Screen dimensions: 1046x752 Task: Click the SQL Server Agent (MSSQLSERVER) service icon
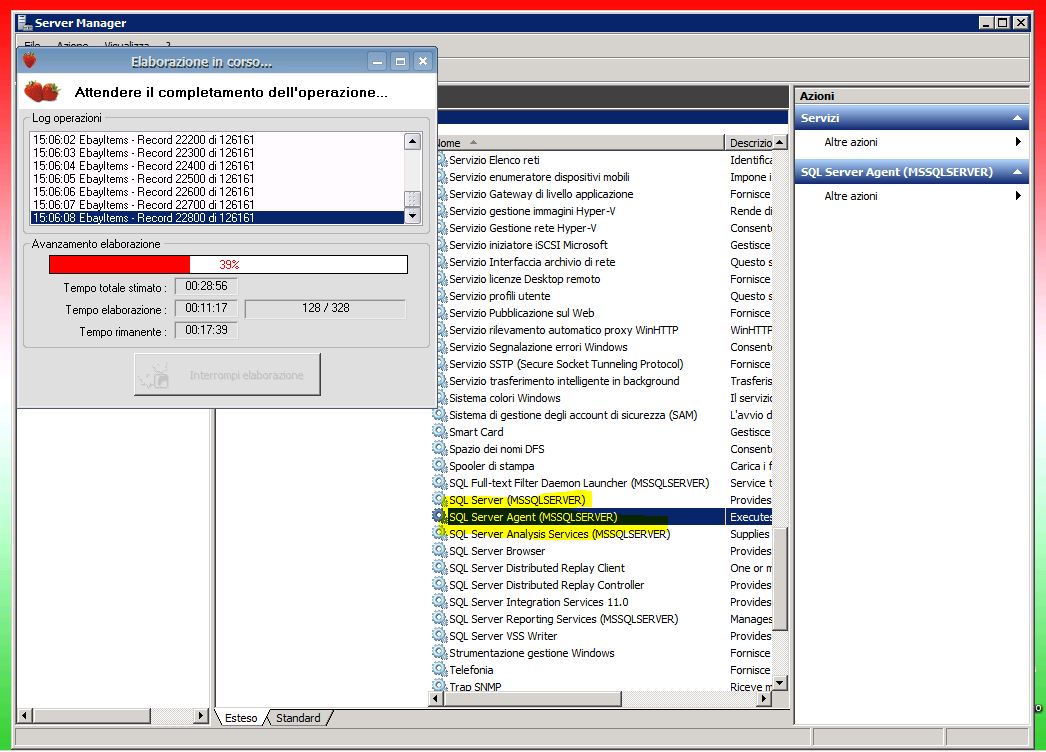(439, 516)
